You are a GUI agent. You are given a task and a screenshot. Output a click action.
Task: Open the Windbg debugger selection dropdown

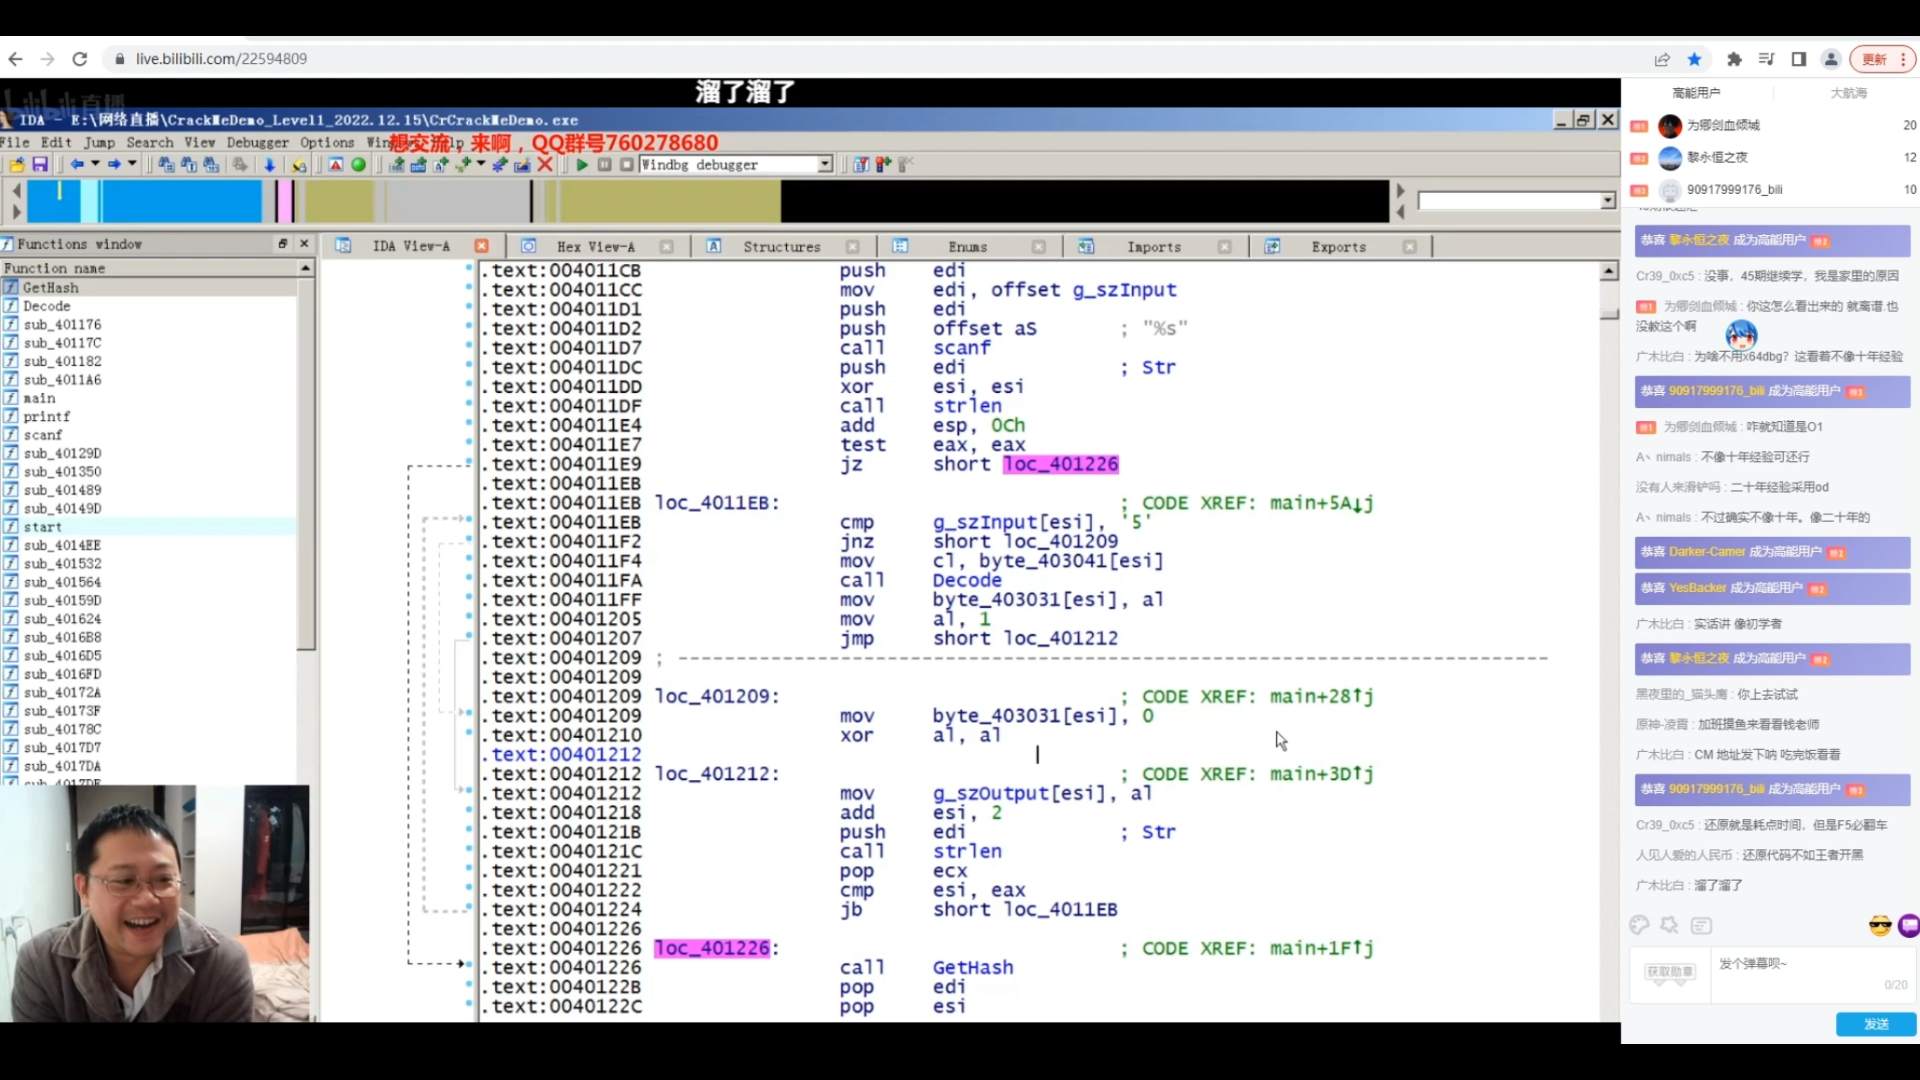825,165
